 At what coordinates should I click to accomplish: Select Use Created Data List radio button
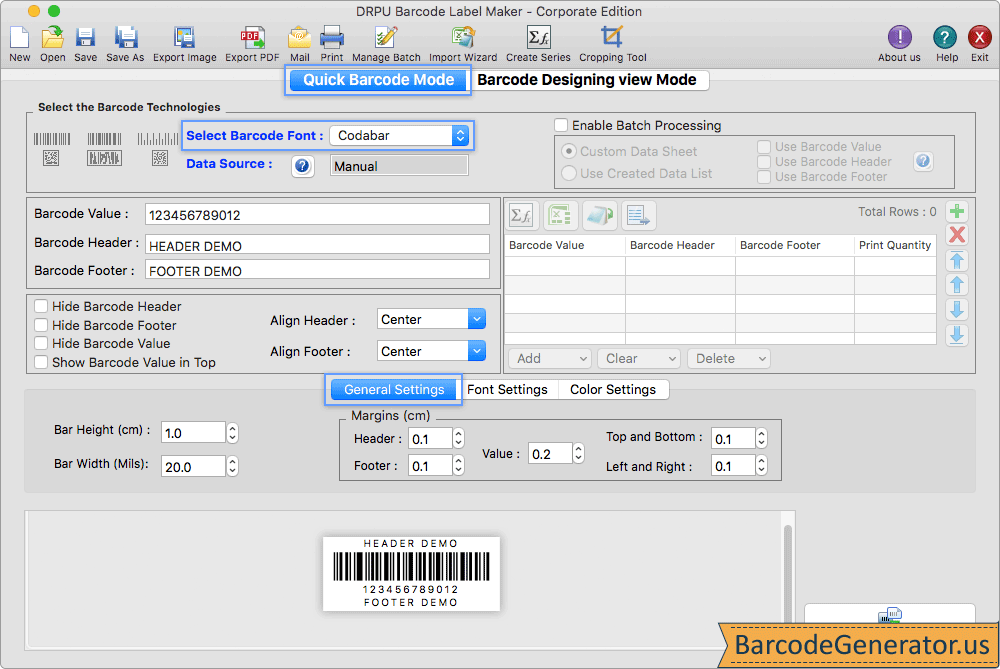pos(568,173)
